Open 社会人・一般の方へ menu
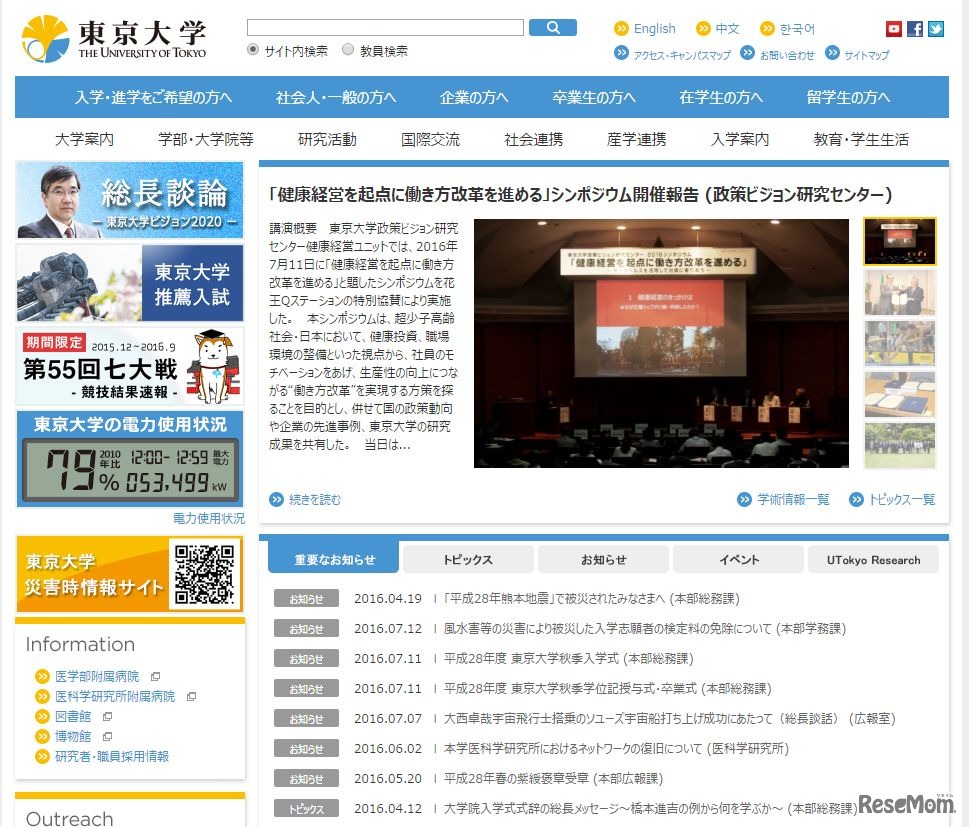 [336, 97]
